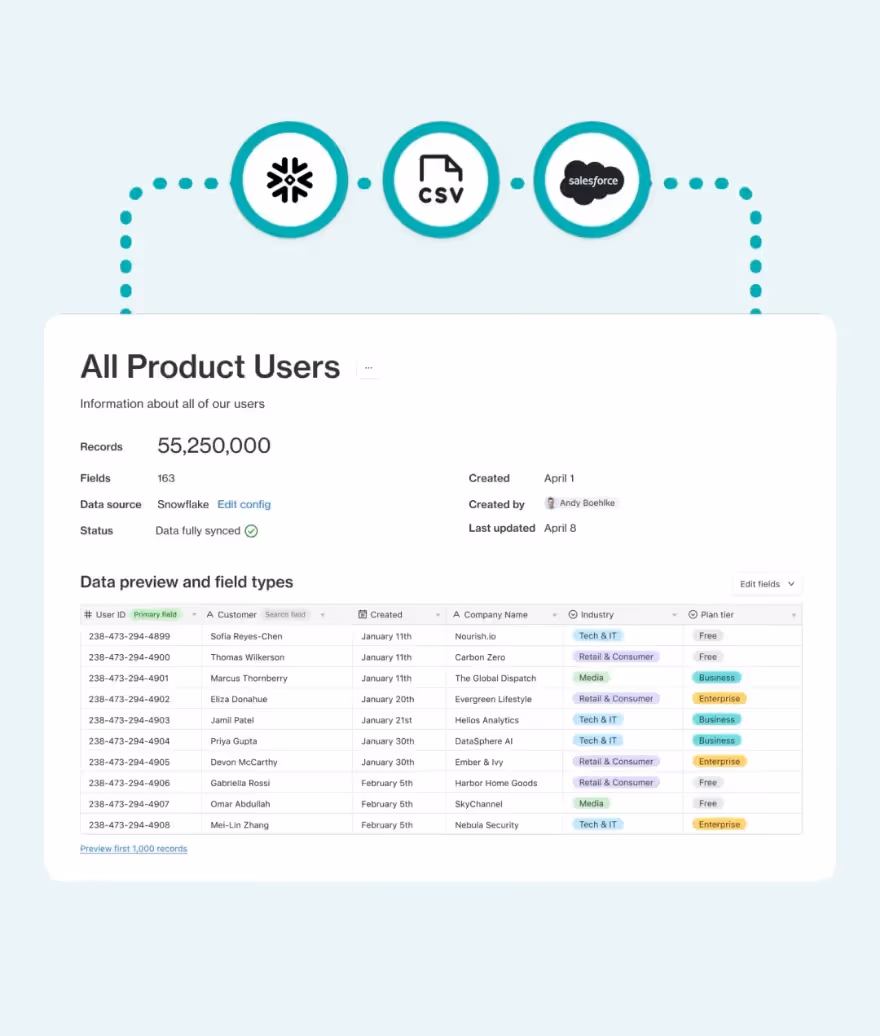Viewport: 880px width, 1036px height.
Task: Click company SkyChannel
Action: (479, 804)
